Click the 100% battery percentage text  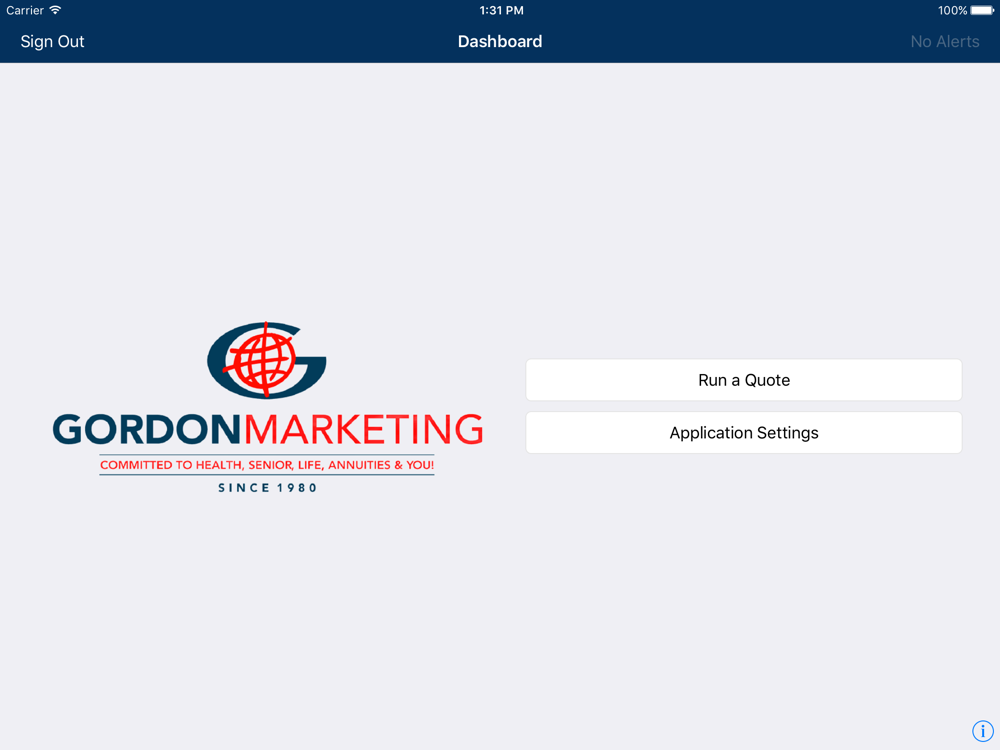pyautogui.click(x=952, y=10)
